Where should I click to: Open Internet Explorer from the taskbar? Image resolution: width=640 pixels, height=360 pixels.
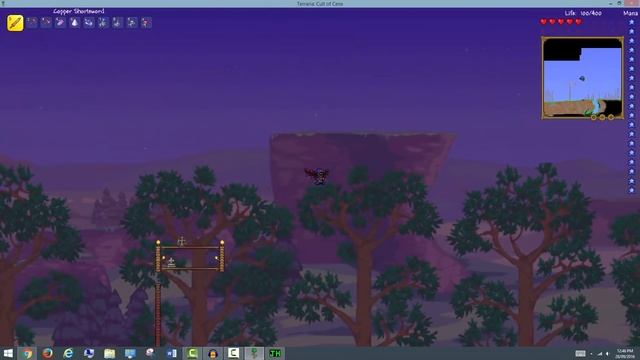(68, 353)
